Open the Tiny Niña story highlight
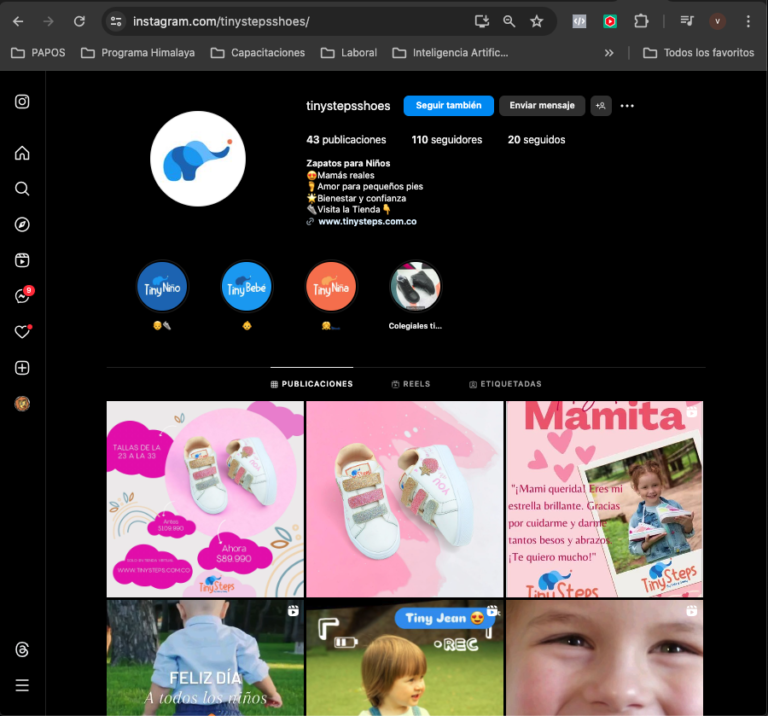The height and width of the screenshot is (716, 768). pos(331,287)
